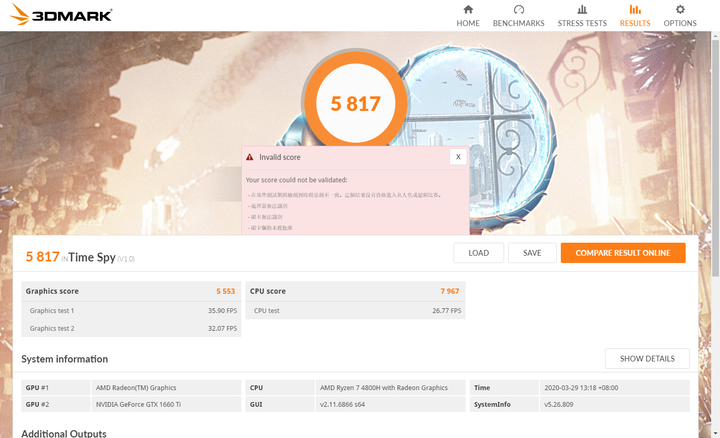Click COMPARE RESULT ONLINE button
The image size is (720, 438).
coord(623,253)
